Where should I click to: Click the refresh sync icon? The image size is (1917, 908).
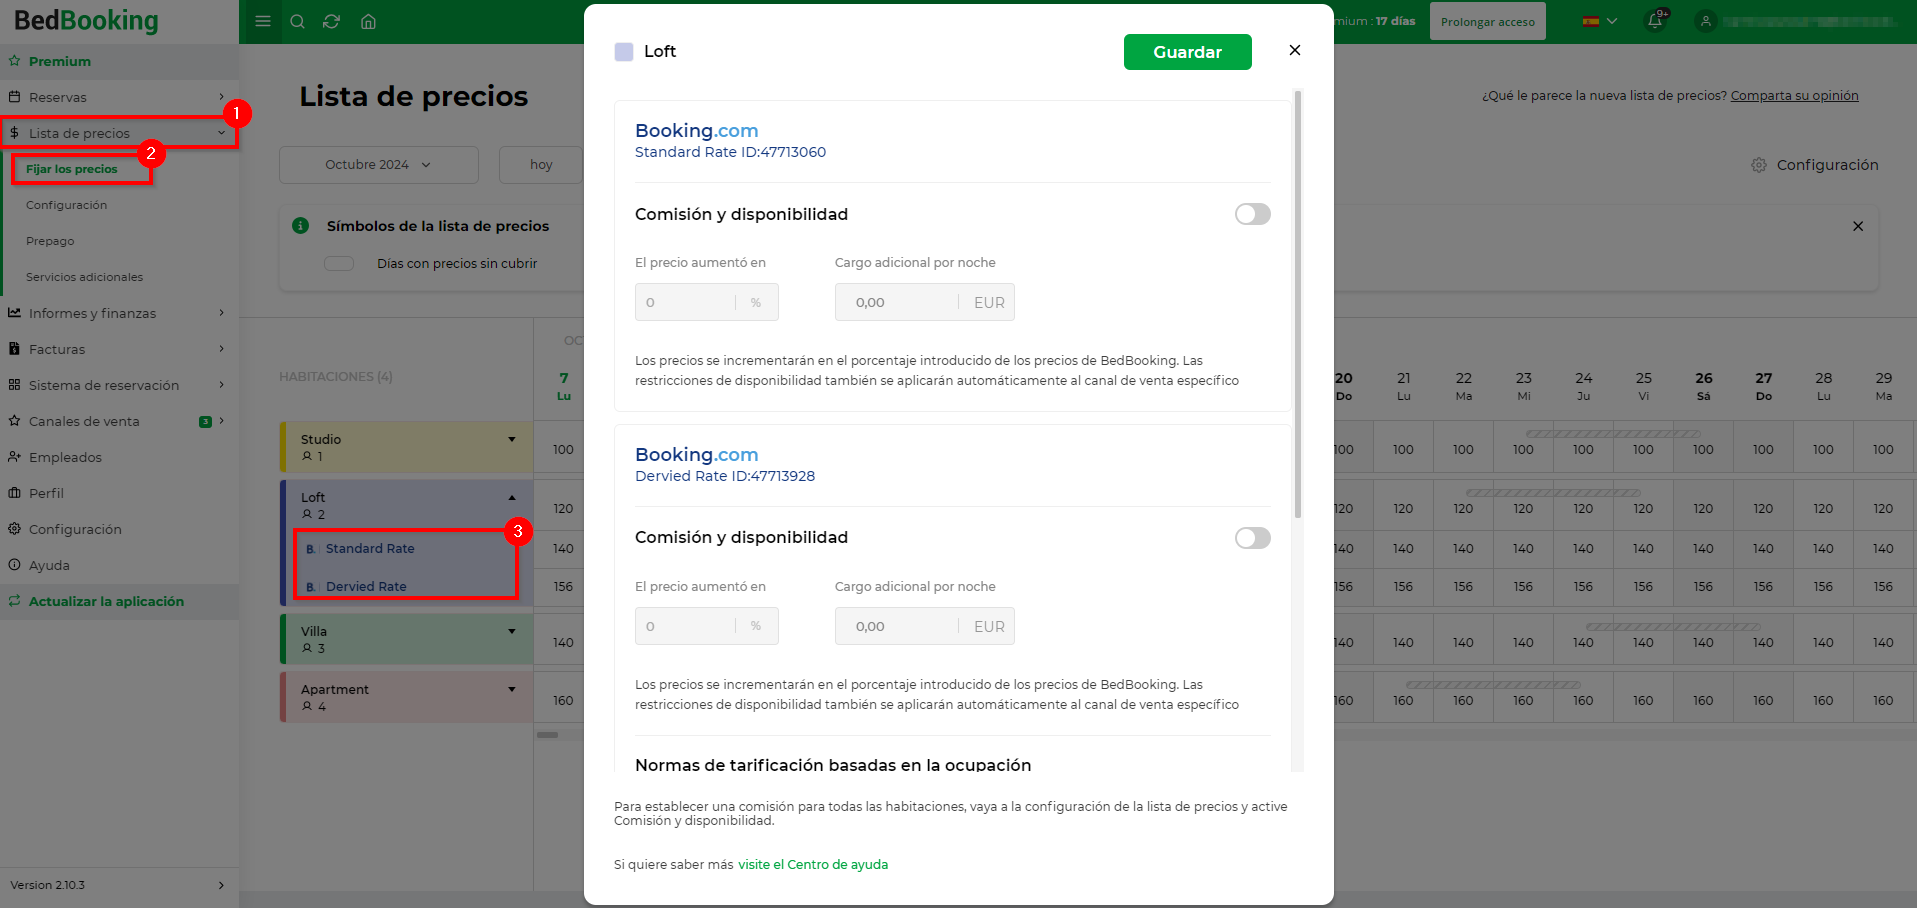pos(332,21)
